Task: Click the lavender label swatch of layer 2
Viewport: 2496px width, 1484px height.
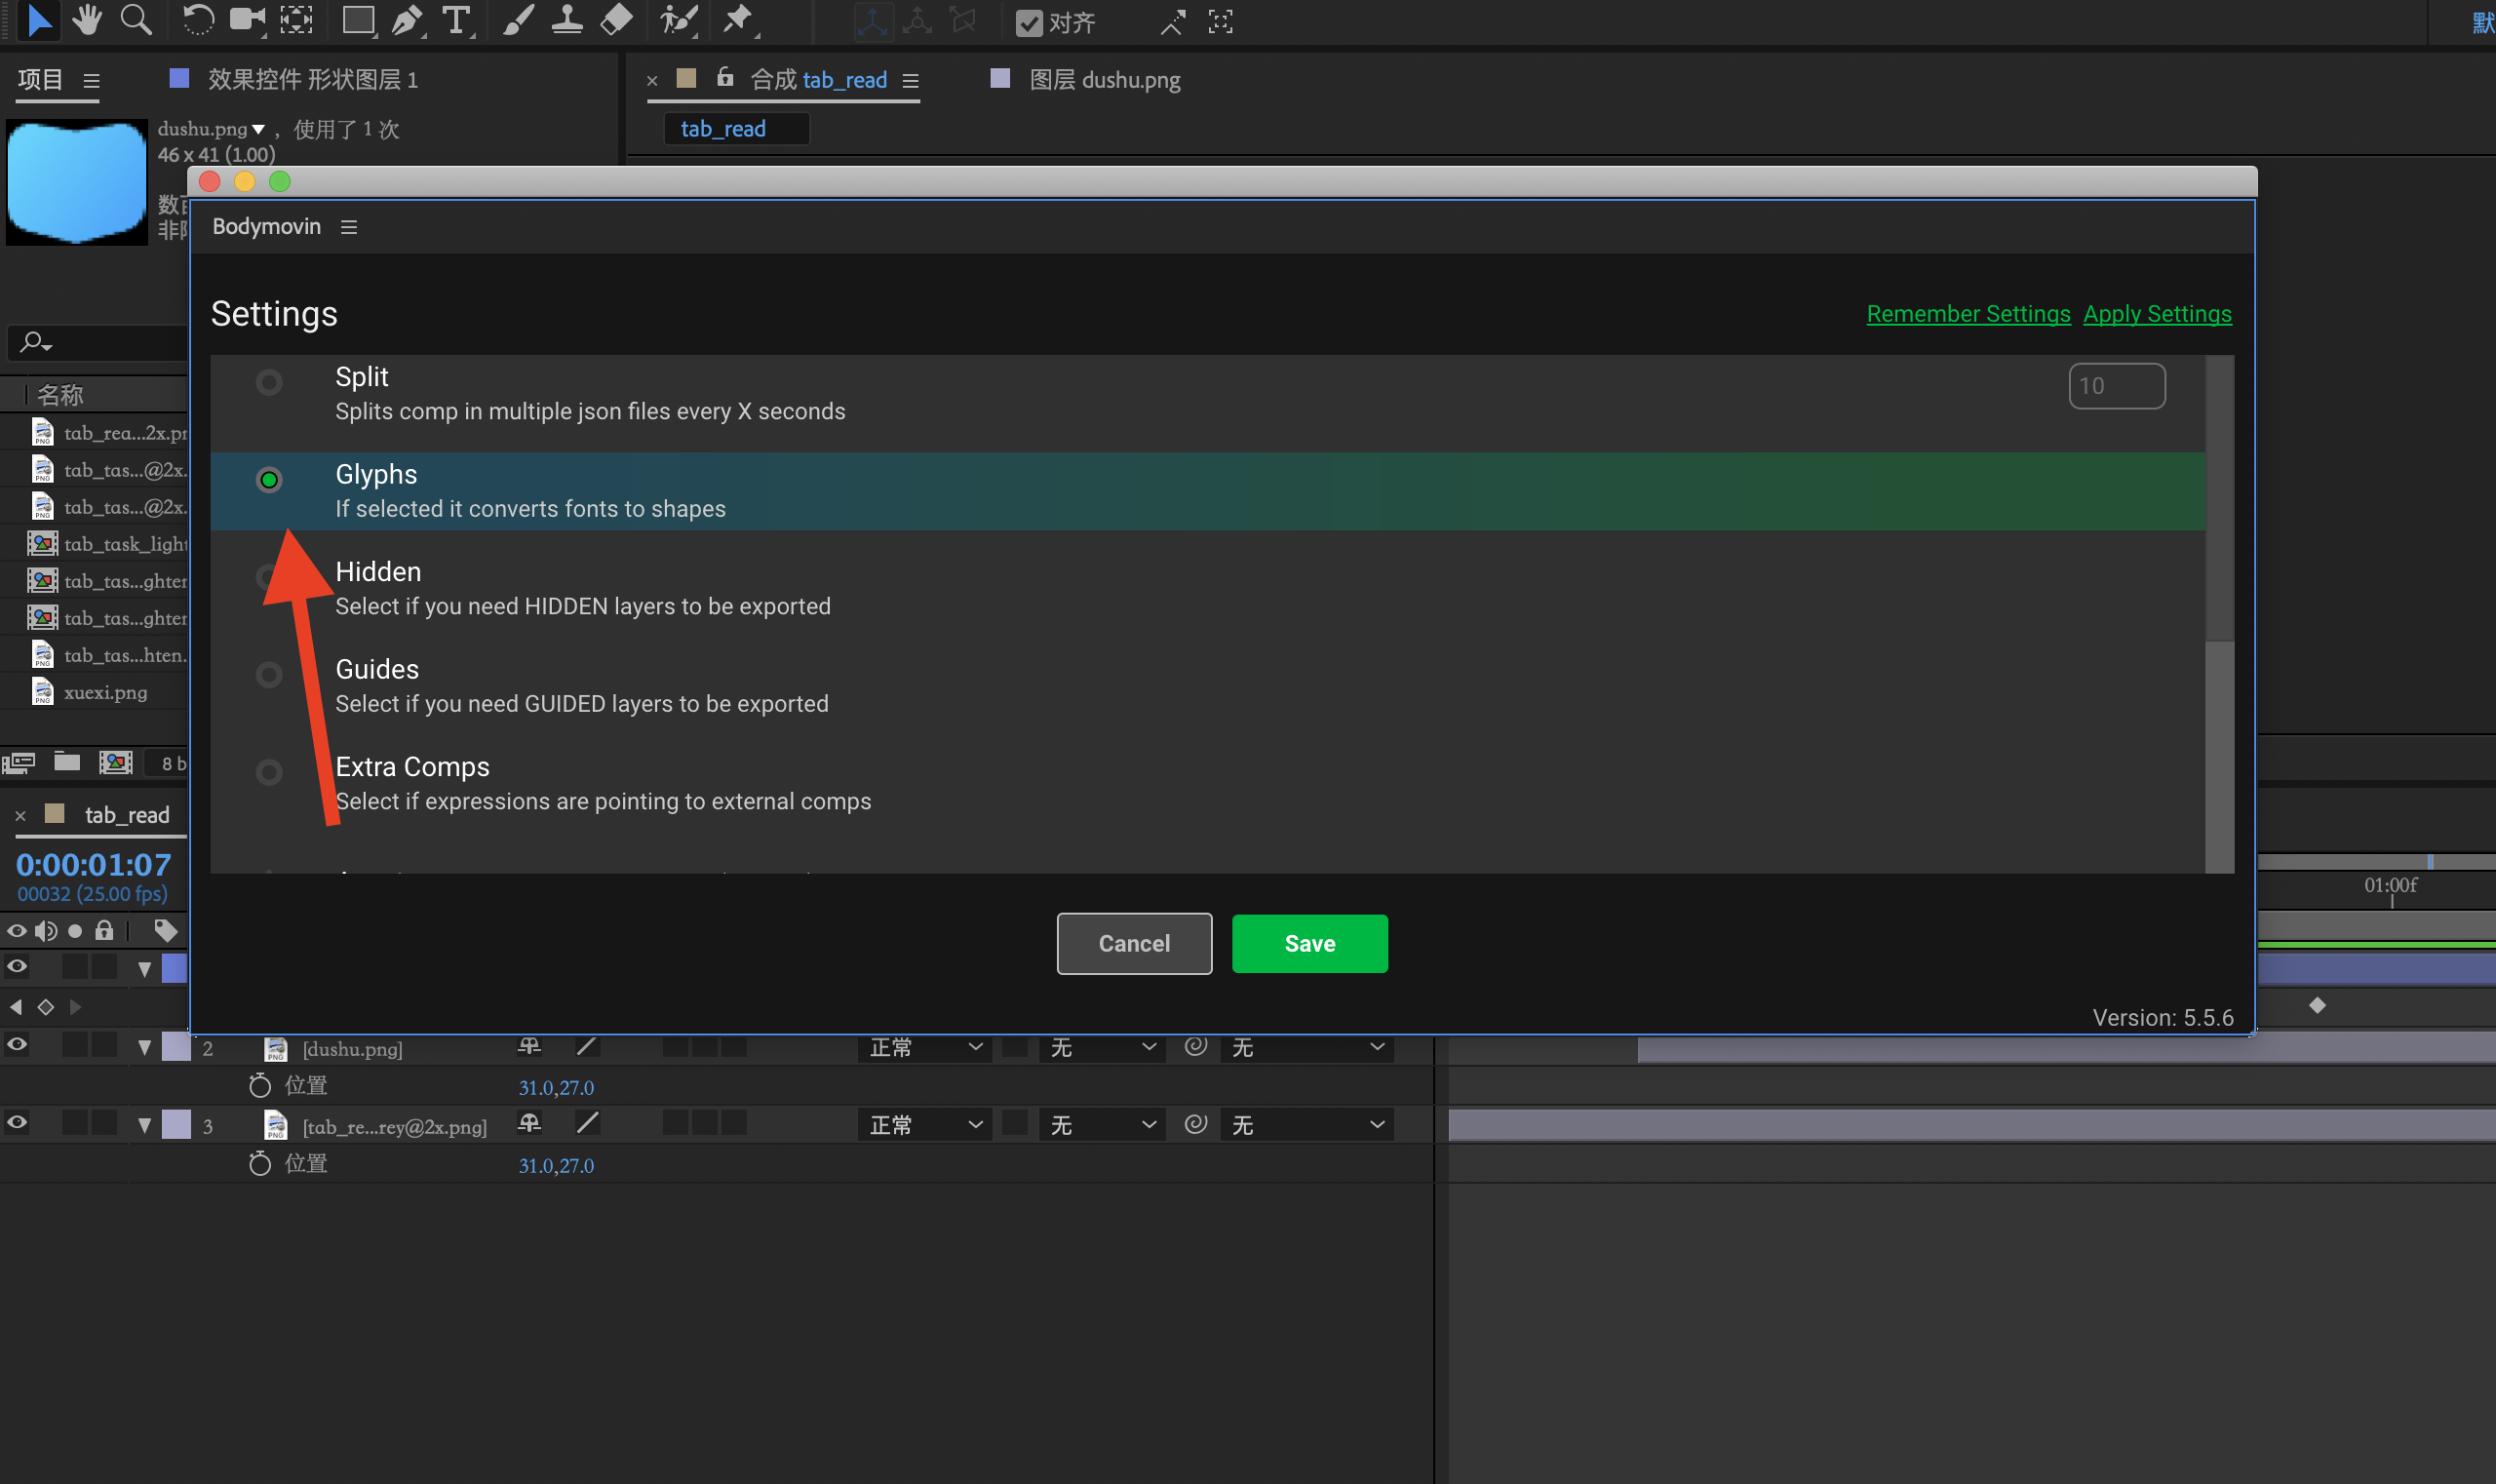Action: 177,1047
